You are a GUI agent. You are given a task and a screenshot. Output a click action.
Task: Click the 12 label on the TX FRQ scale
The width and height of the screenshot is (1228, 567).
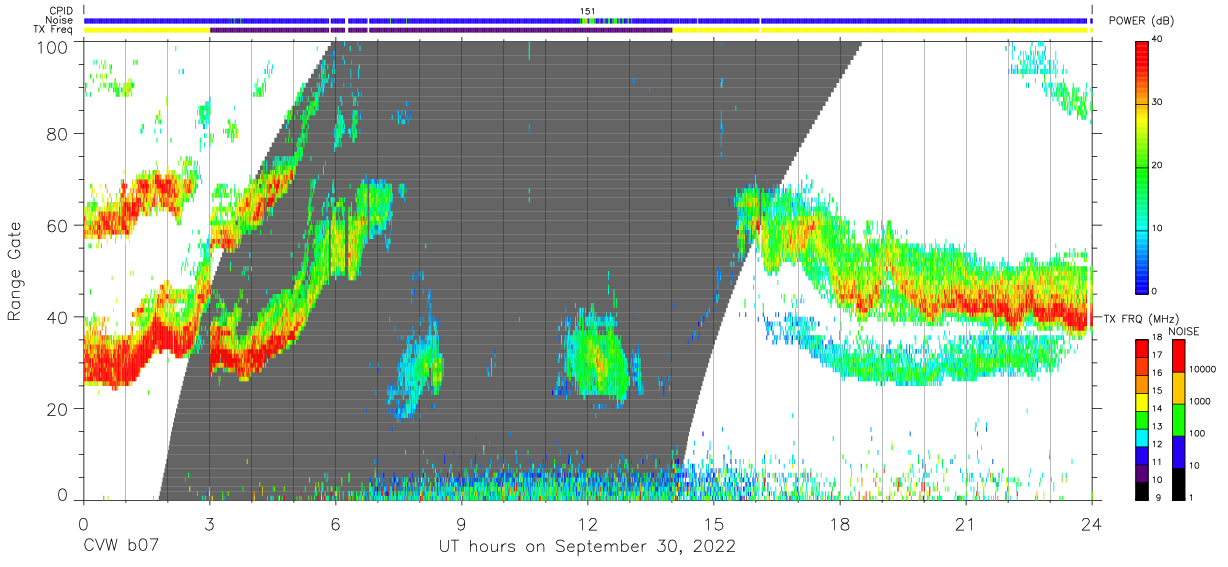(1157, 444)
